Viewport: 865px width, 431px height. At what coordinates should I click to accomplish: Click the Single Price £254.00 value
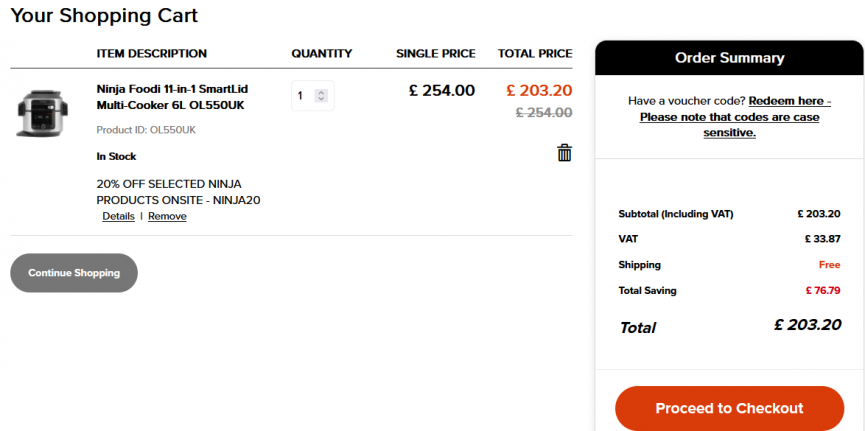442,91
